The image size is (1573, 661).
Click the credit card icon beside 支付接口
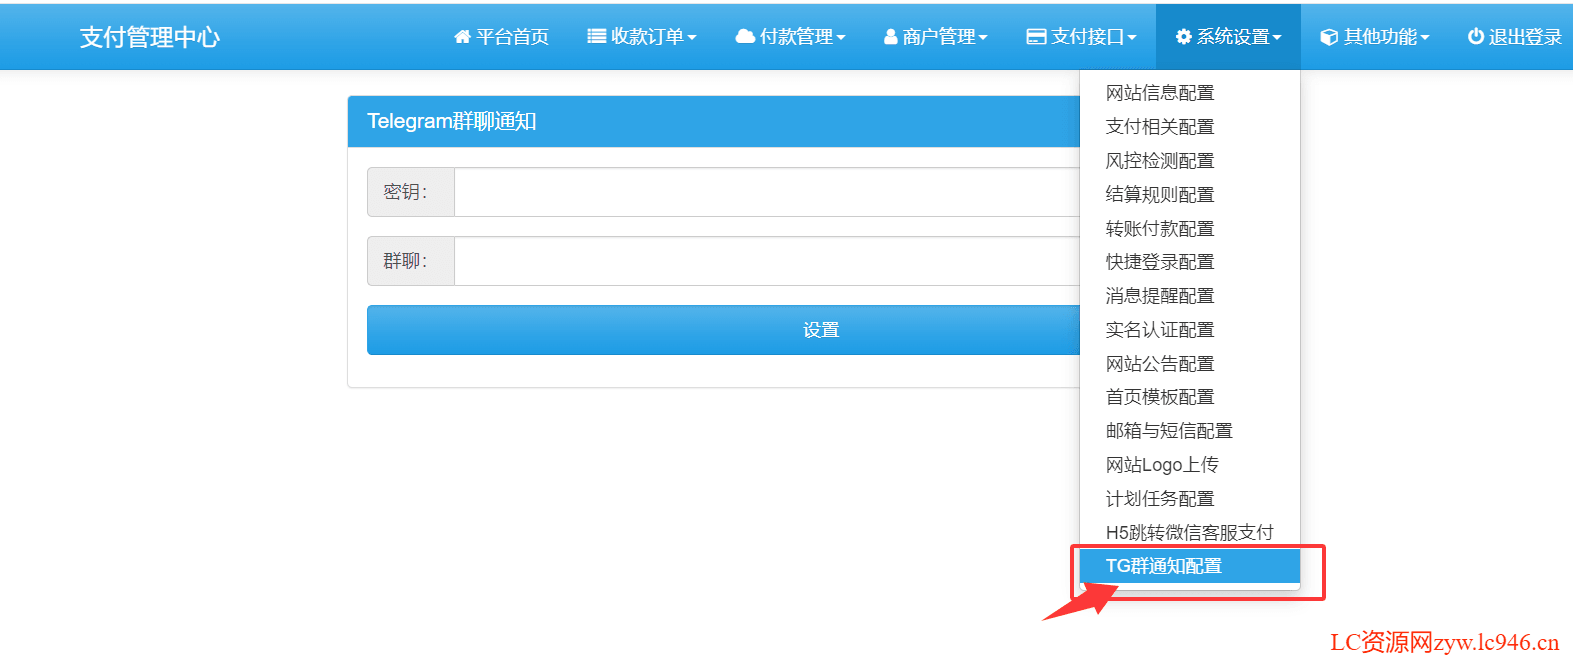pyautogui.click(x=1036, y=37)
